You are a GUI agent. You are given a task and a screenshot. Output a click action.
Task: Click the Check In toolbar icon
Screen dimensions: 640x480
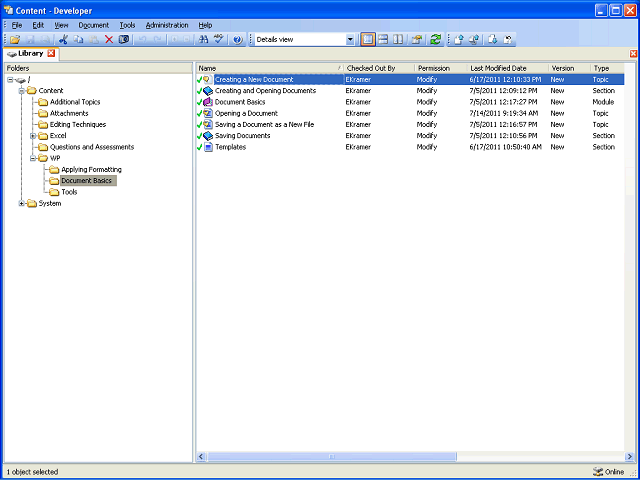click(x=459, y=40)
